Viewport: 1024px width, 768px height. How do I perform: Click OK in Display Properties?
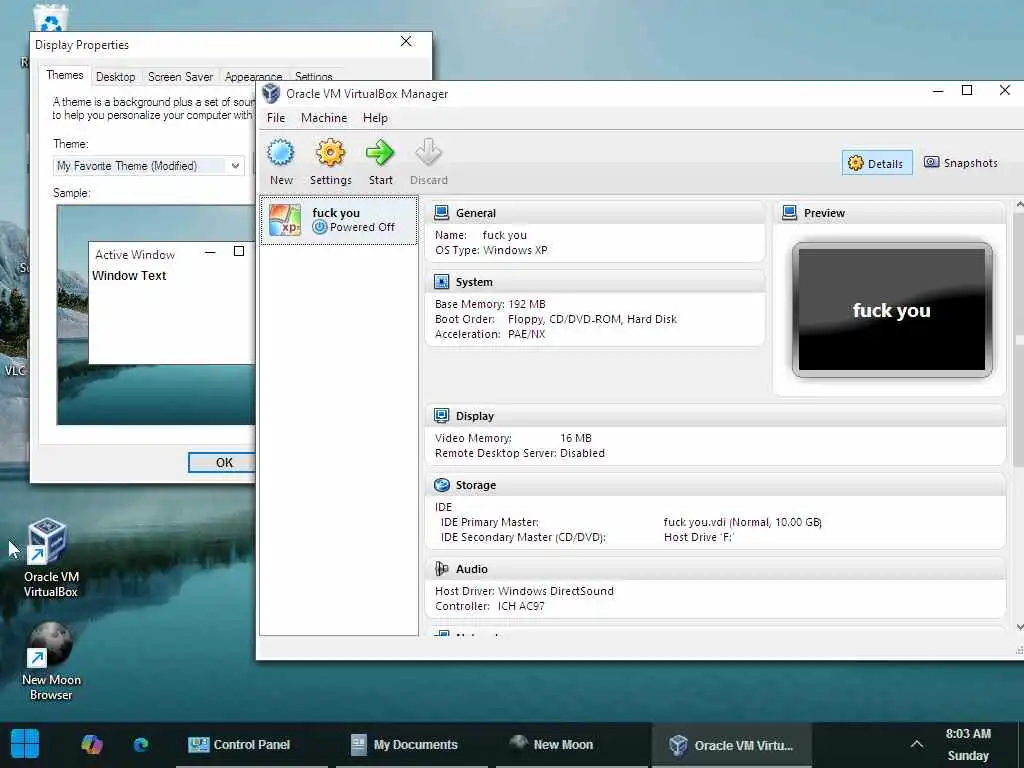tap(224, 462)
